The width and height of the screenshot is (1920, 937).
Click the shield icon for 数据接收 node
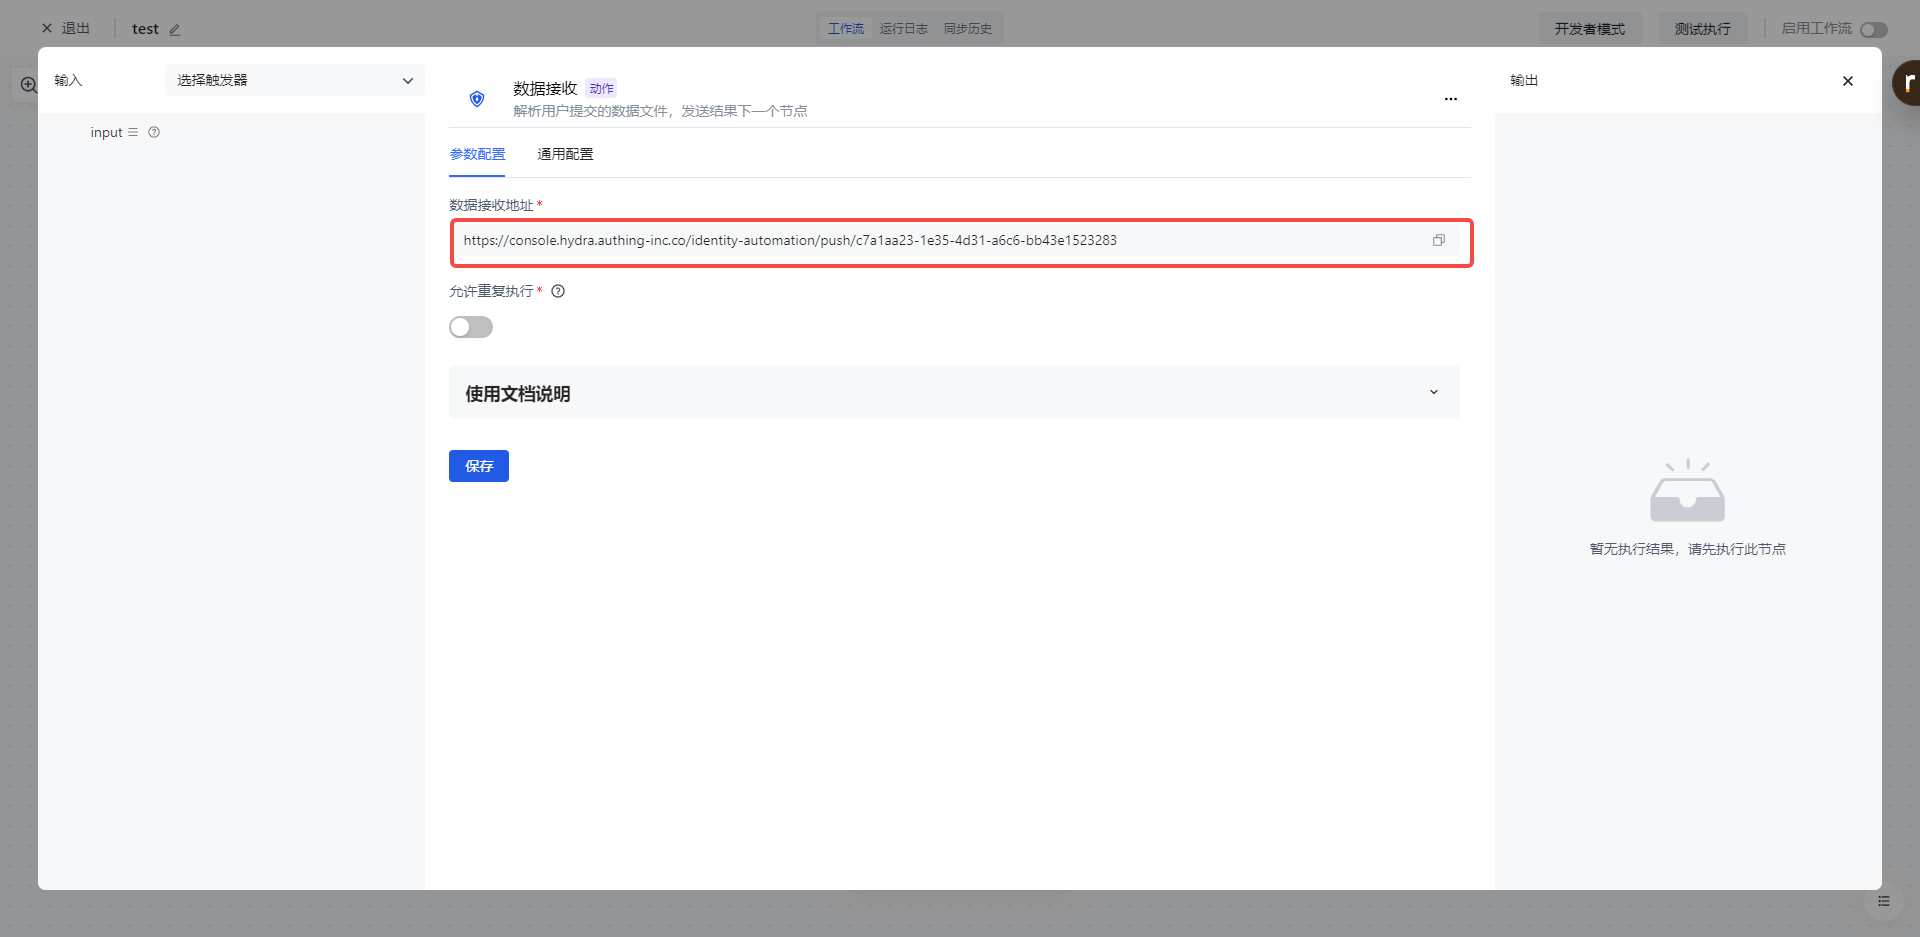pos(477,99)
